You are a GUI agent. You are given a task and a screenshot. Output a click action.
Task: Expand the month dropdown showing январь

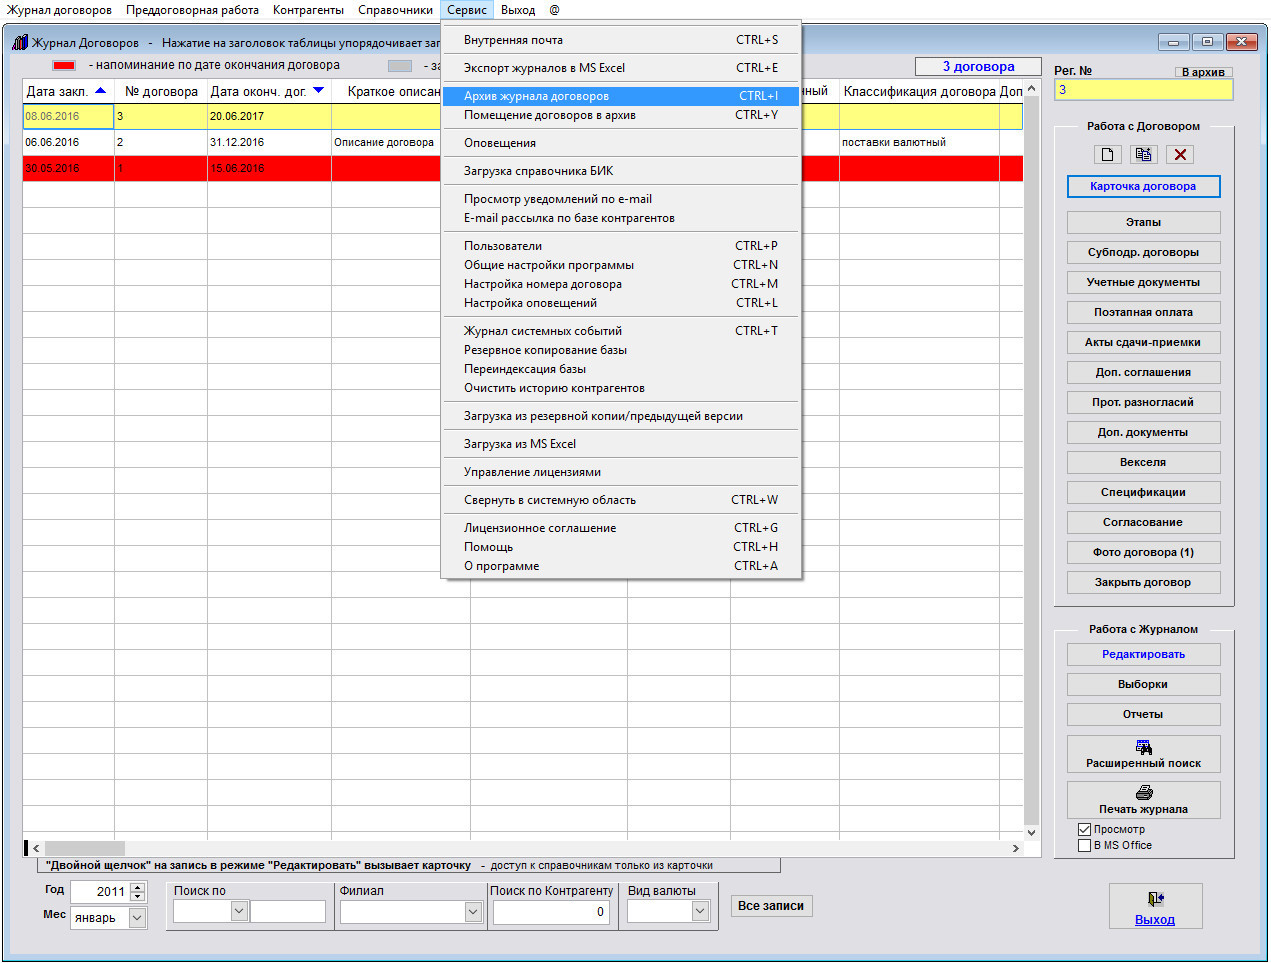138,917
